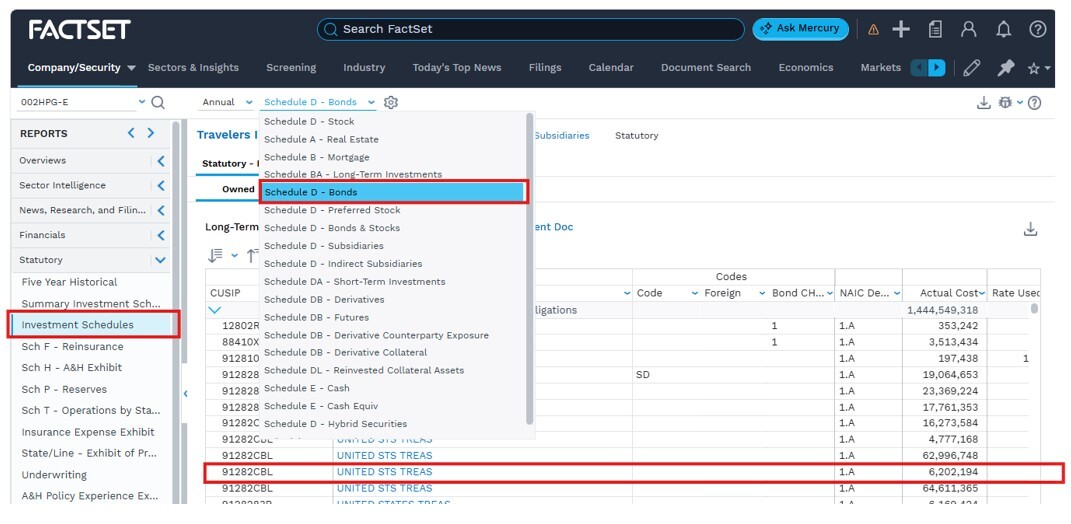This screenshot has height=524, width=1071.
Task: Click UNITED STS TREAS link with cost 6,202,194
Action: coord(385,472)
